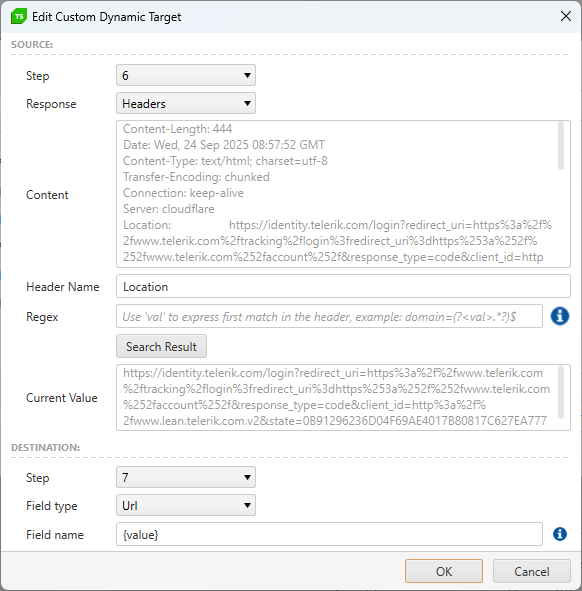The width and height of the screenshot is (582, 591).
Task: Click the 'Field type' label
Action: tap(52, 505)
